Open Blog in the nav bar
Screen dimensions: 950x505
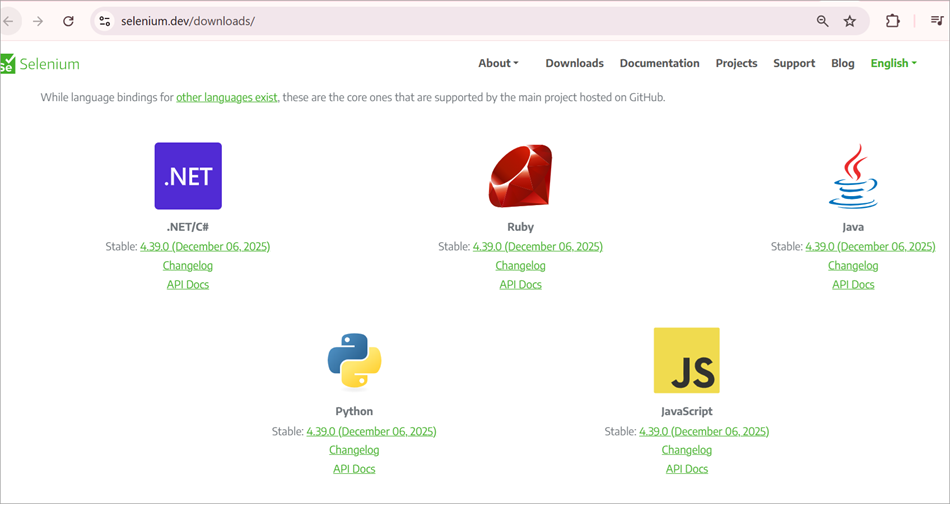coord(843,63)
